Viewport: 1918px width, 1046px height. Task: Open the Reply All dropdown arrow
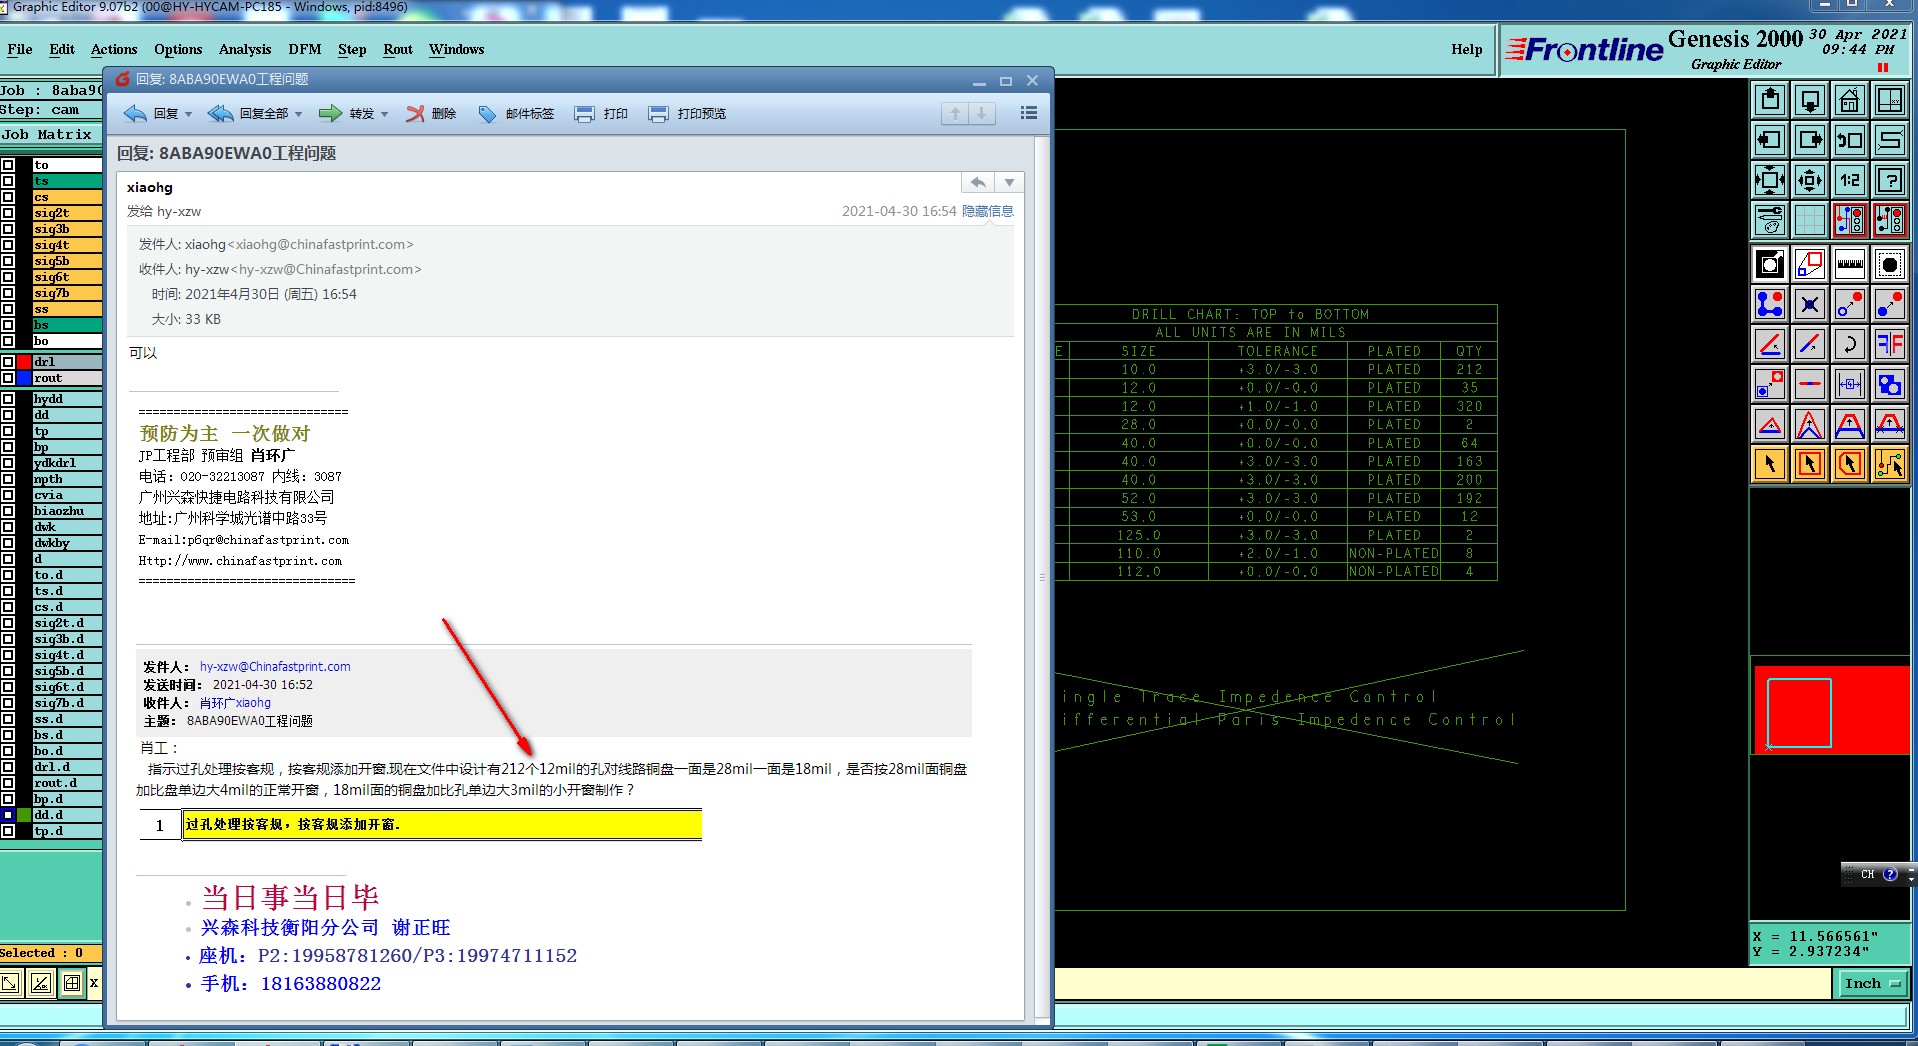tap(298, 114)
